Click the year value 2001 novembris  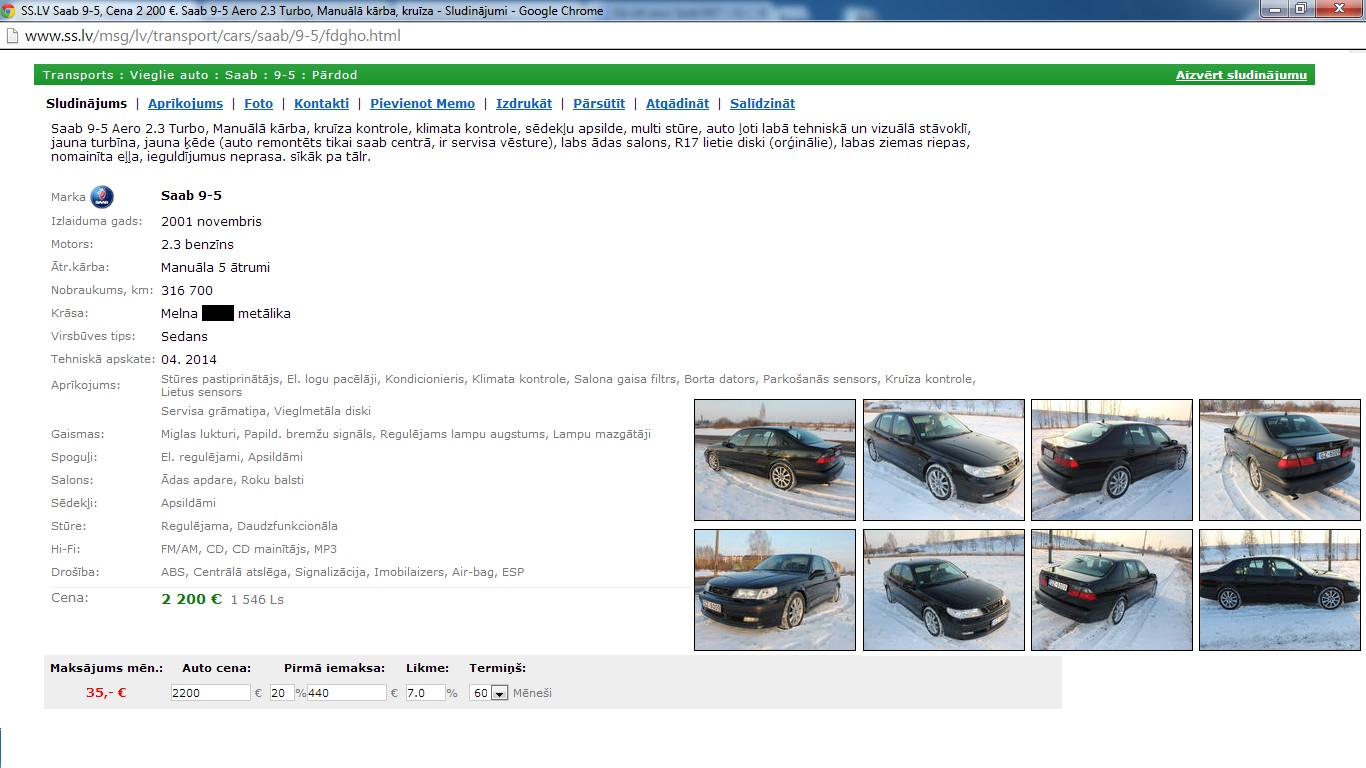pyautogui.click(x=211, y=221)
